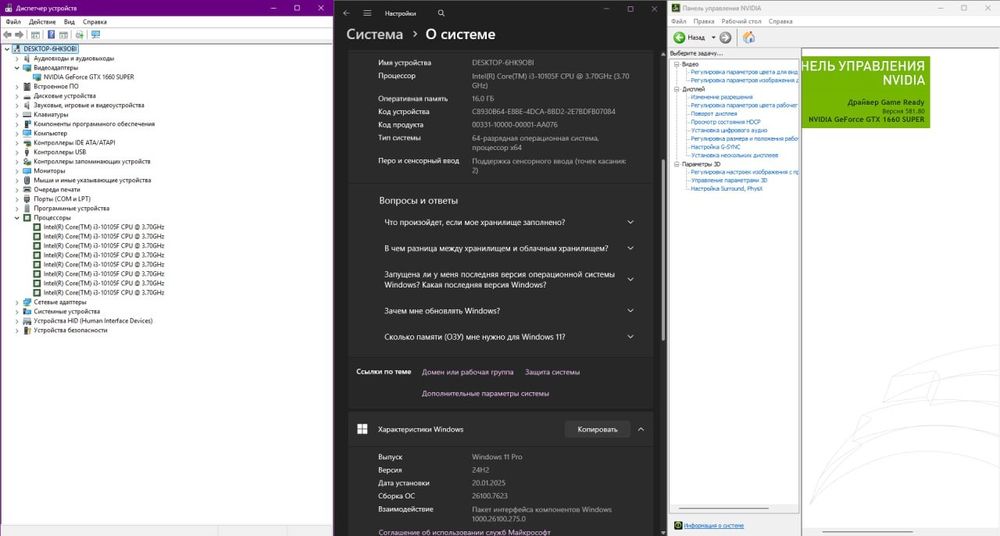Open the Вид menu in Device Manager
Viewport: 1000px width, 536px height.
tap(69, 22)
